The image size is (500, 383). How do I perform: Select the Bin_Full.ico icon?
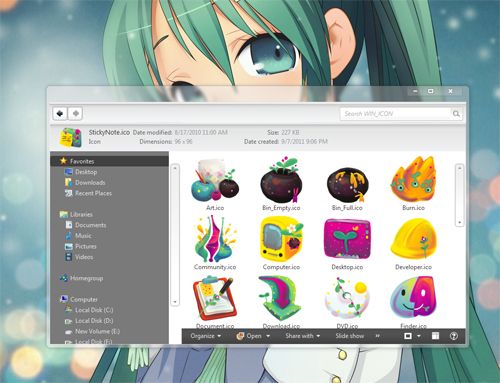(x=347, y=184)
